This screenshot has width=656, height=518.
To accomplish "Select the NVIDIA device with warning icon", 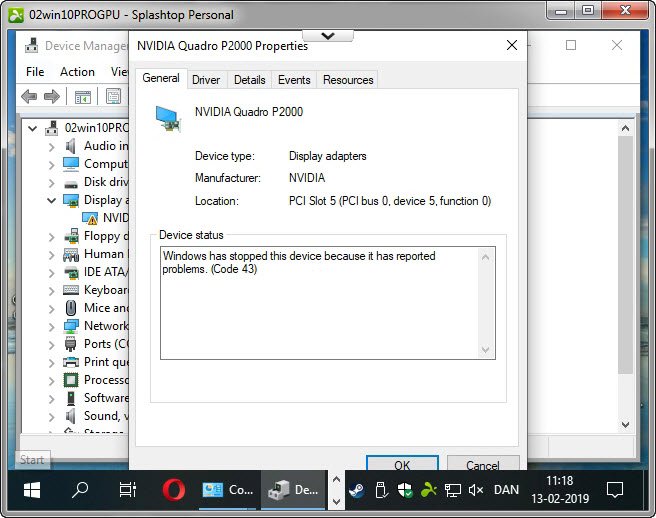I will pyautogui.click(x=105, y=218).
